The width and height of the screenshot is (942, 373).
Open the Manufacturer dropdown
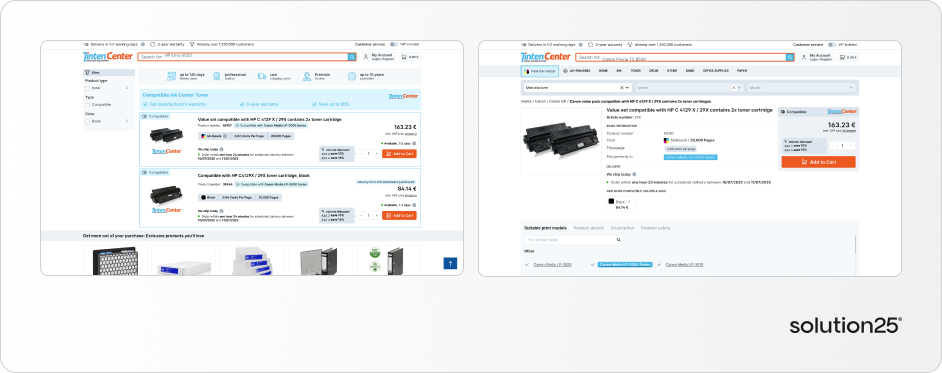click(x=577, y=88)
